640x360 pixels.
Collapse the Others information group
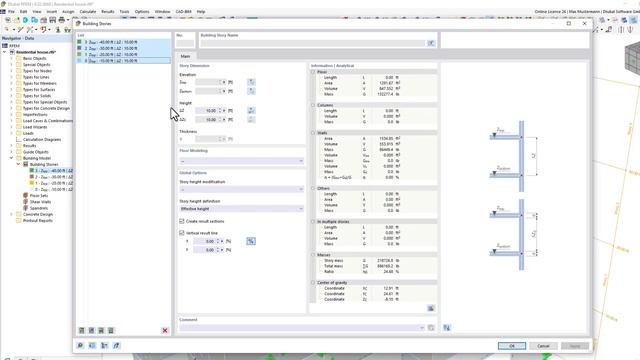pyautogui.click(x=313, y=188)
